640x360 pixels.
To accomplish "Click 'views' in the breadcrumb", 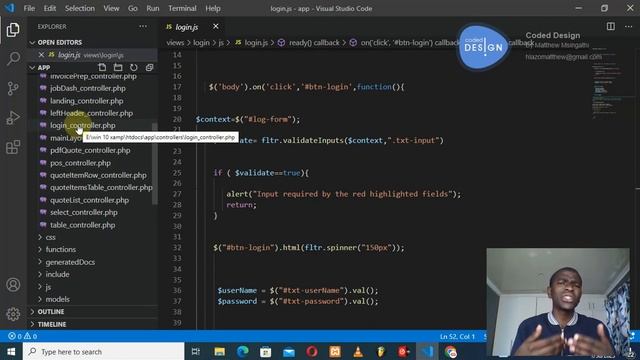I will pyautogui.click(x=175, y=42).
